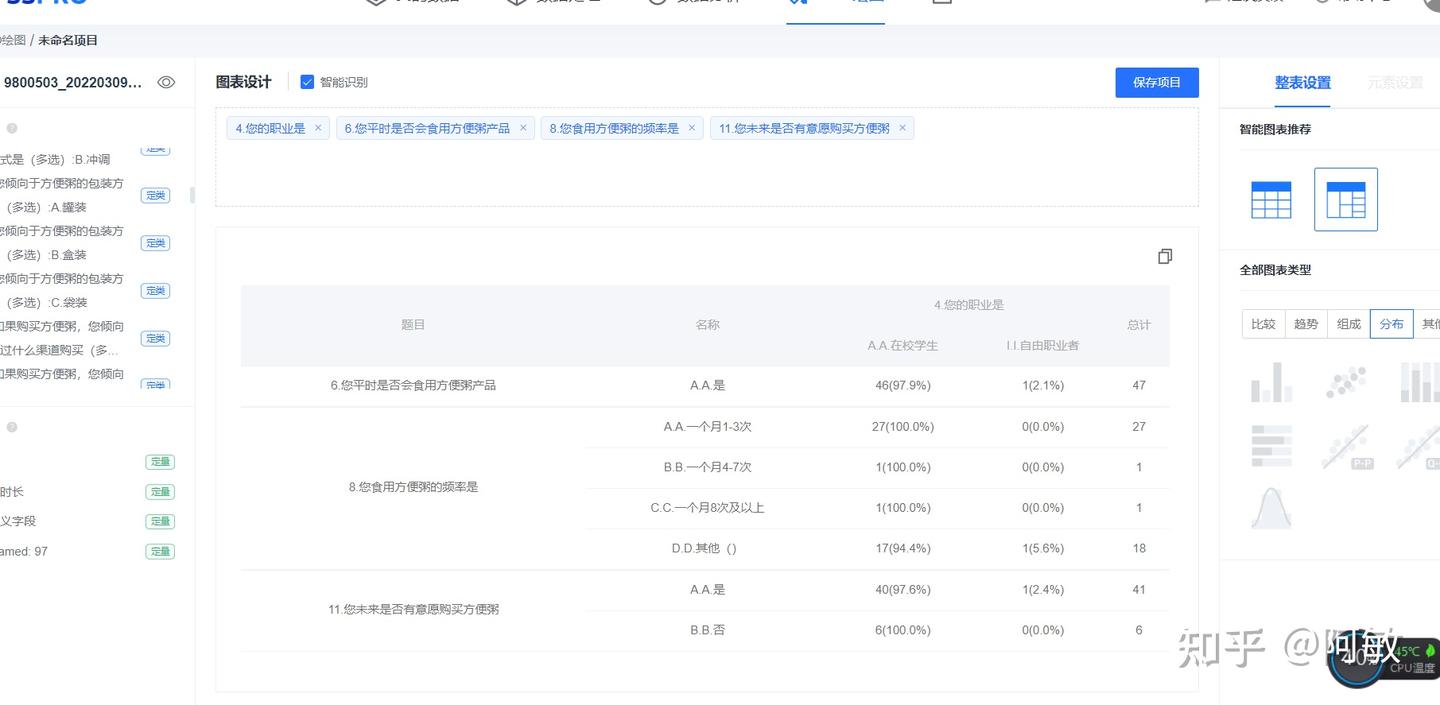Click the A.A.一个月1-3次 row label
Screen dimensions: 1440x705
pos(707,427)
